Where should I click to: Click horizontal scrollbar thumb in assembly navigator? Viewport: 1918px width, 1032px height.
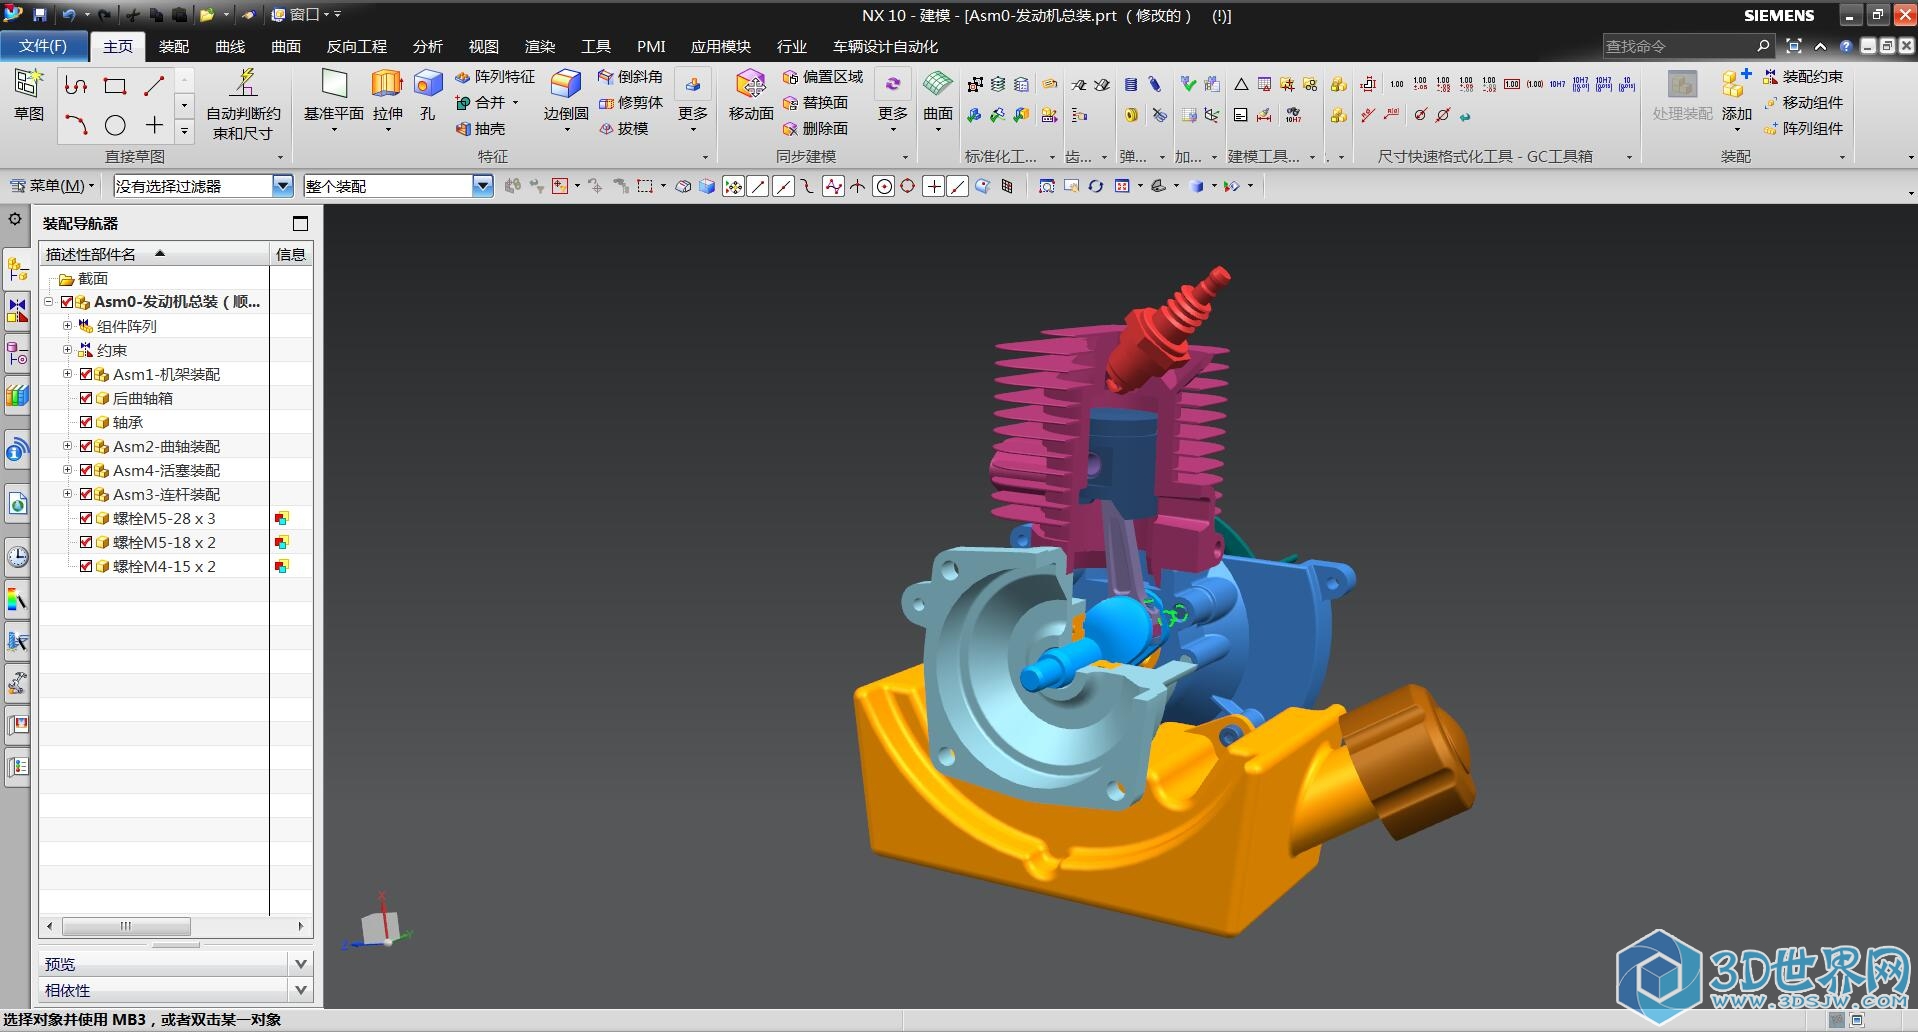(x=126, y=926)
